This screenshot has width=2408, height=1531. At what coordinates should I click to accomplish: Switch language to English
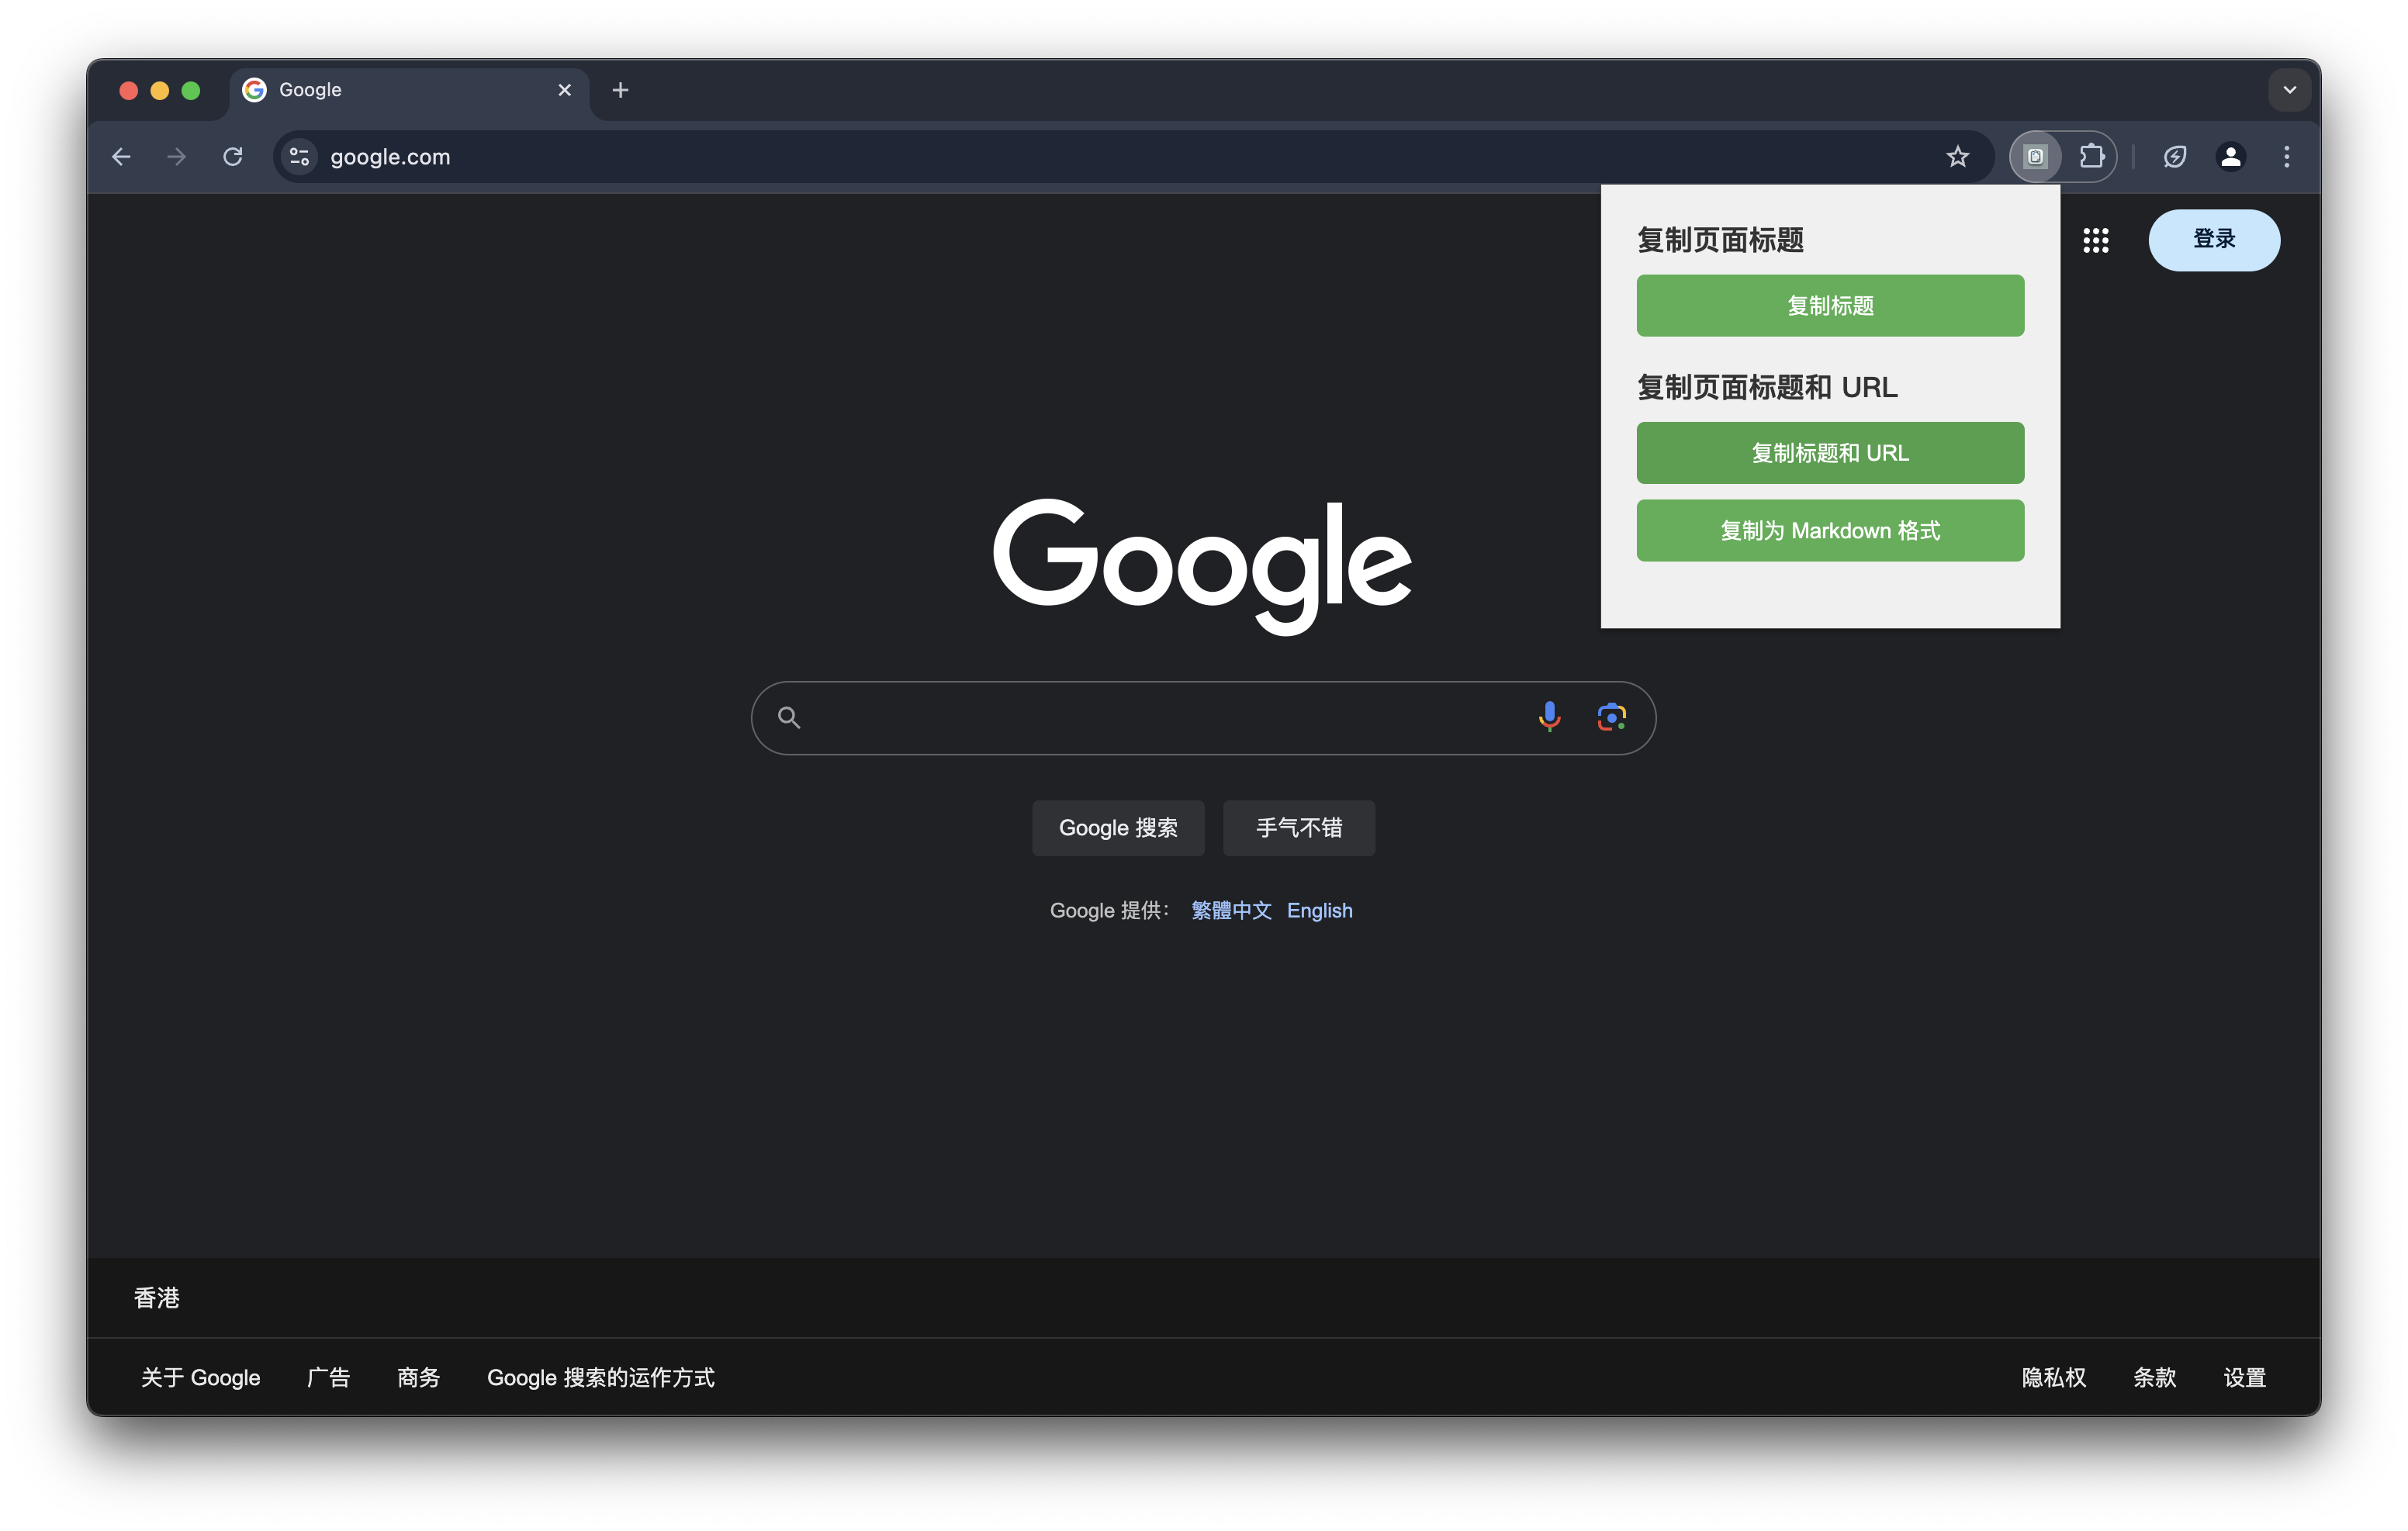pos(1319,910)
